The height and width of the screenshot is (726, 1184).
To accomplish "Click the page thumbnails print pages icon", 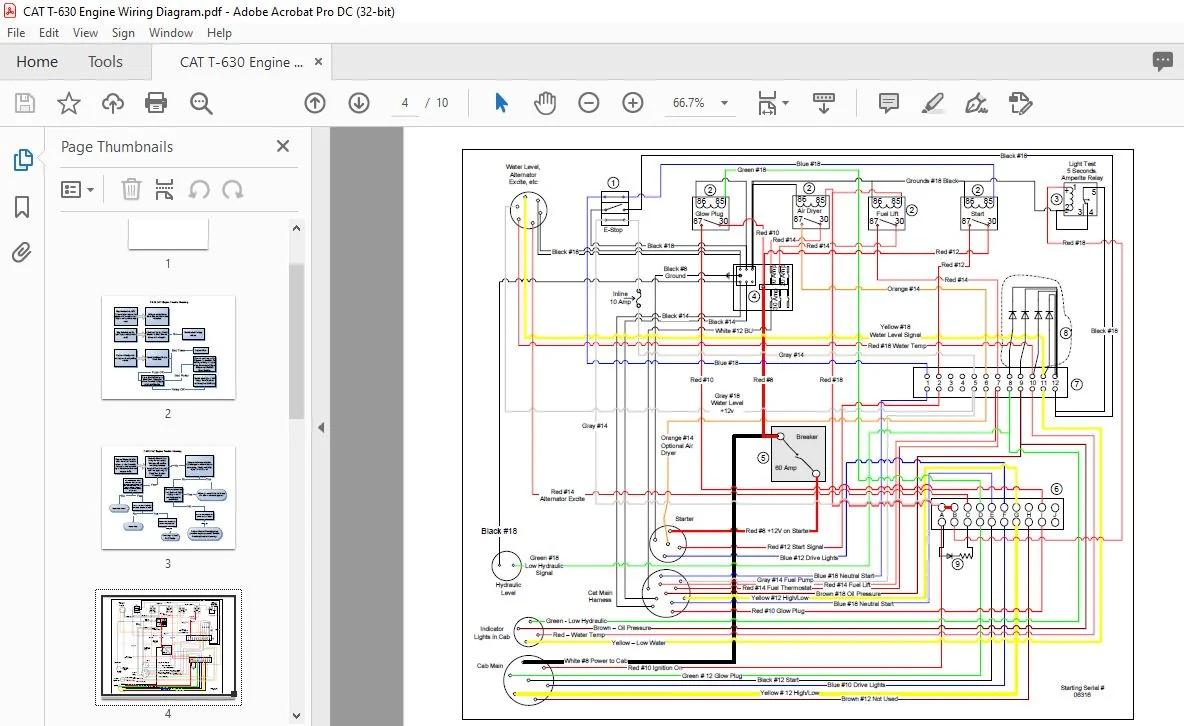I will [x=164, y=189].
